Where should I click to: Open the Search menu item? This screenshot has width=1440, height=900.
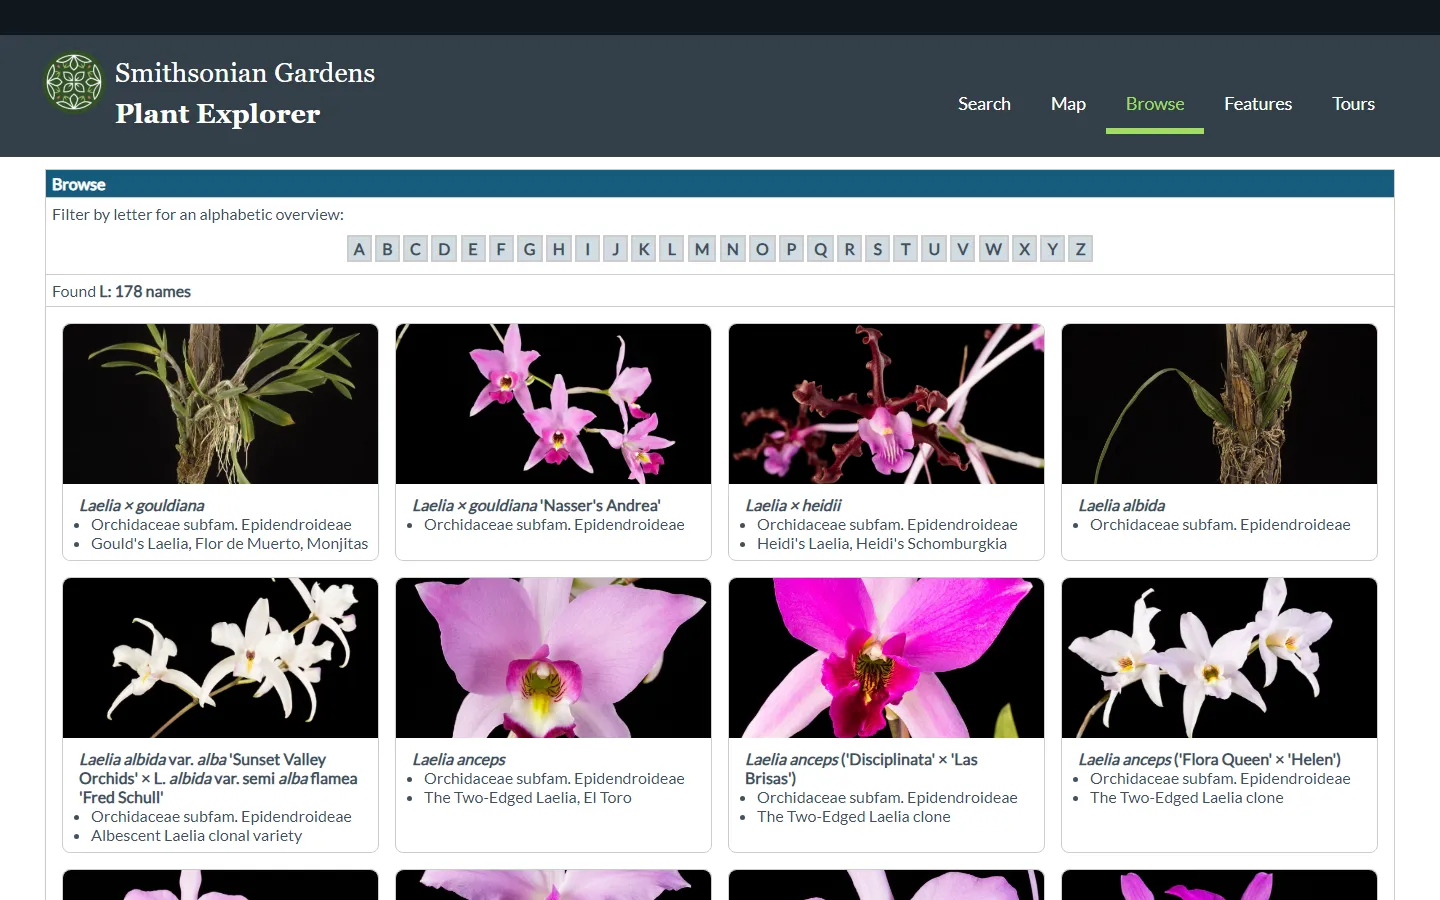(984, 104)
